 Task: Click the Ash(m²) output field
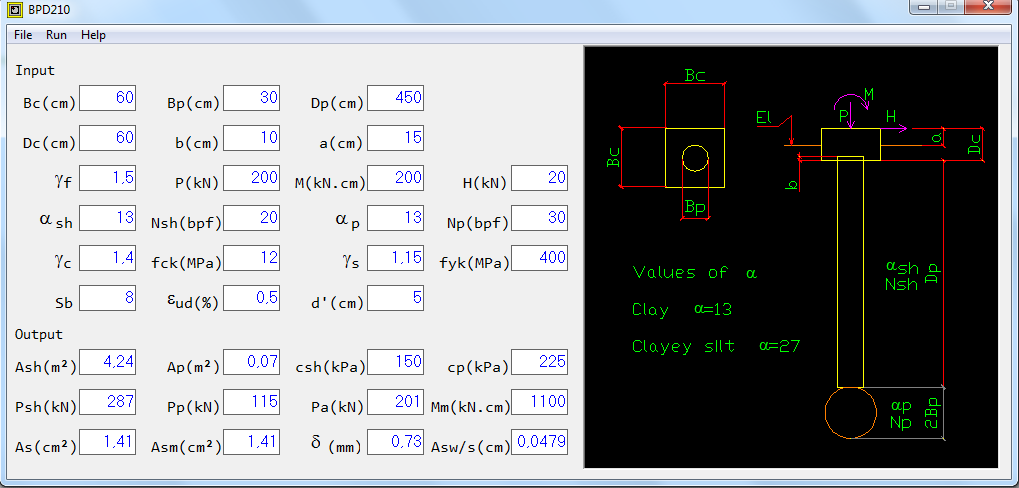coord(107,363)
